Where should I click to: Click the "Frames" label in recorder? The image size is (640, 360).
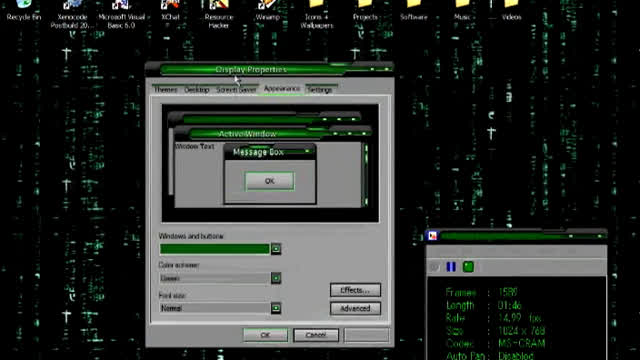point(461,292)
